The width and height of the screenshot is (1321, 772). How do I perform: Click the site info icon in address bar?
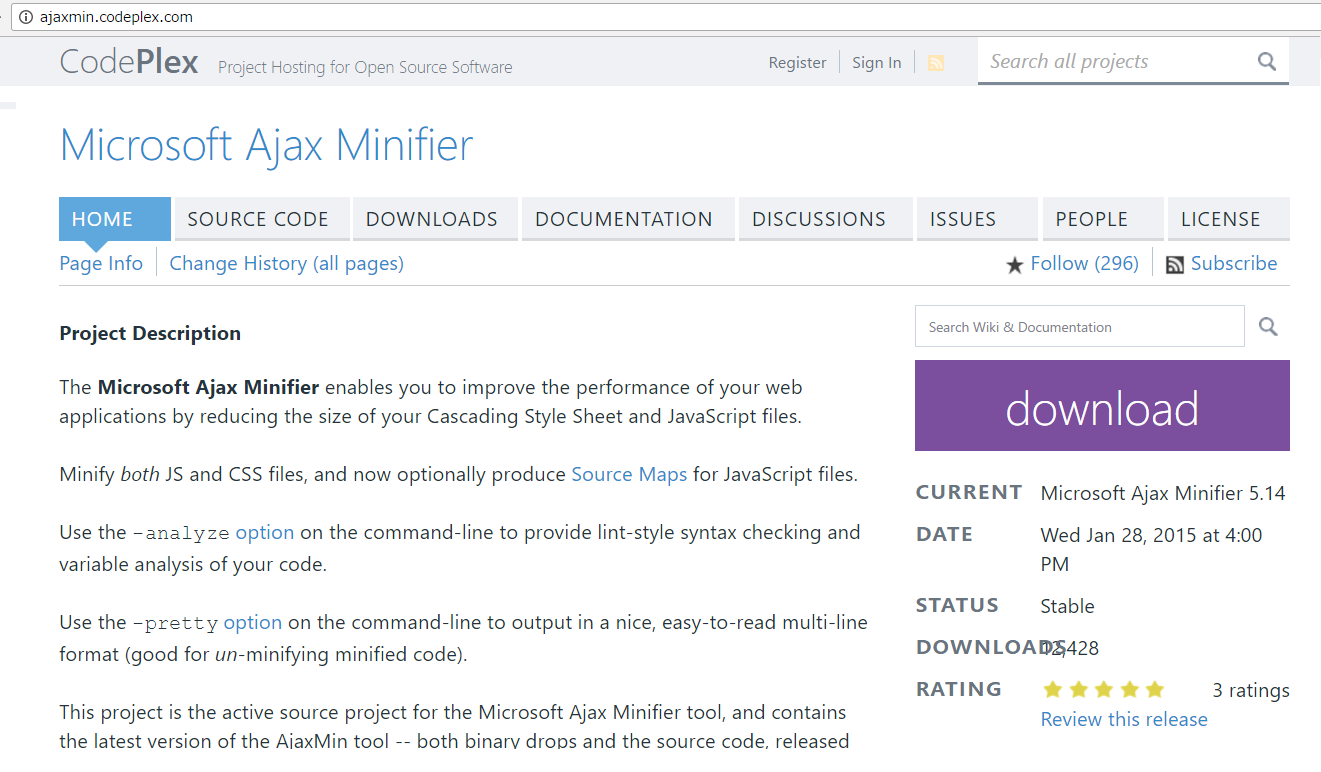26,17
